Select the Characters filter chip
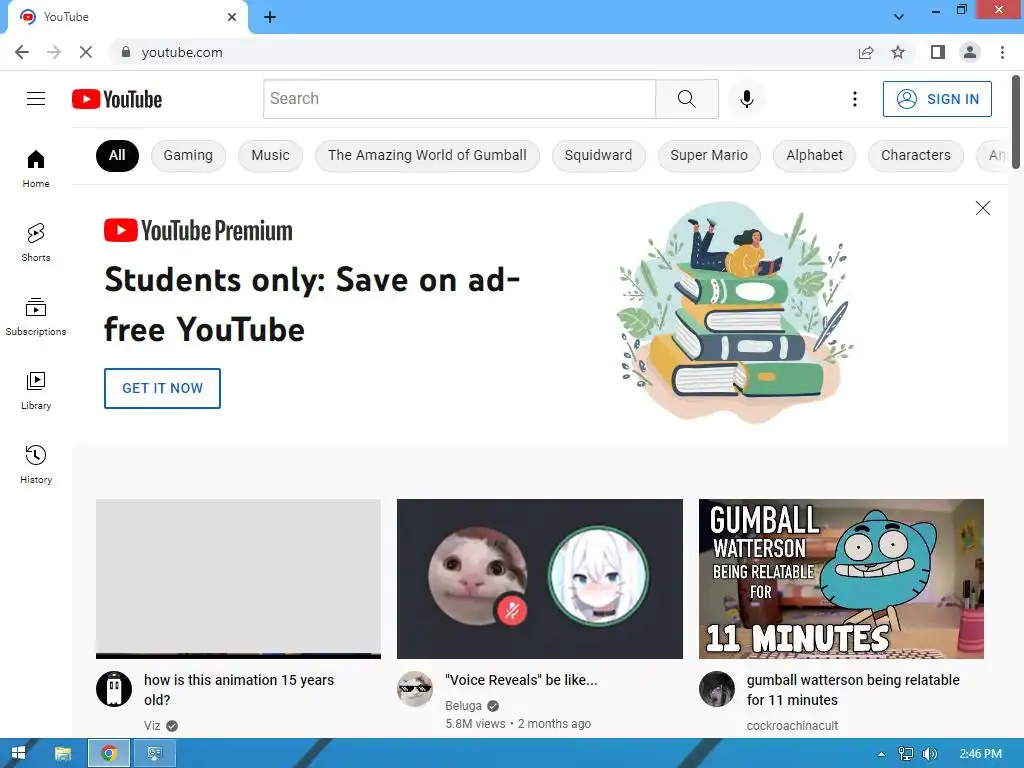Screen dimensions: 1024x768 click(916, 155)
